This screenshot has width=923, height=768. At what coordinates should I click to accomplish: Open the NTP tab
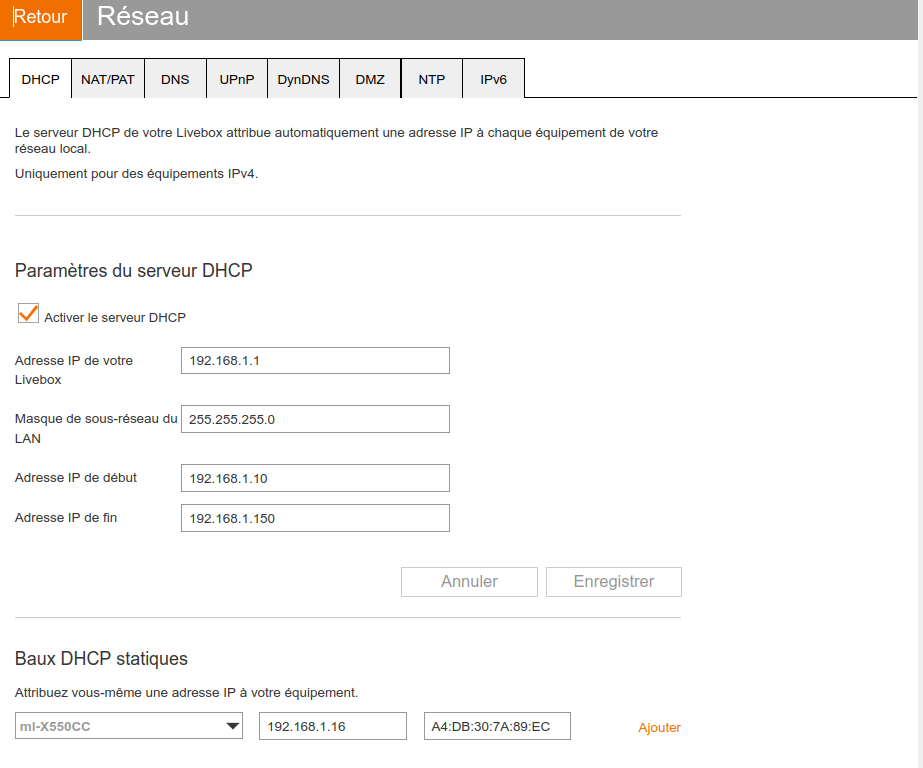coord(432,80)
